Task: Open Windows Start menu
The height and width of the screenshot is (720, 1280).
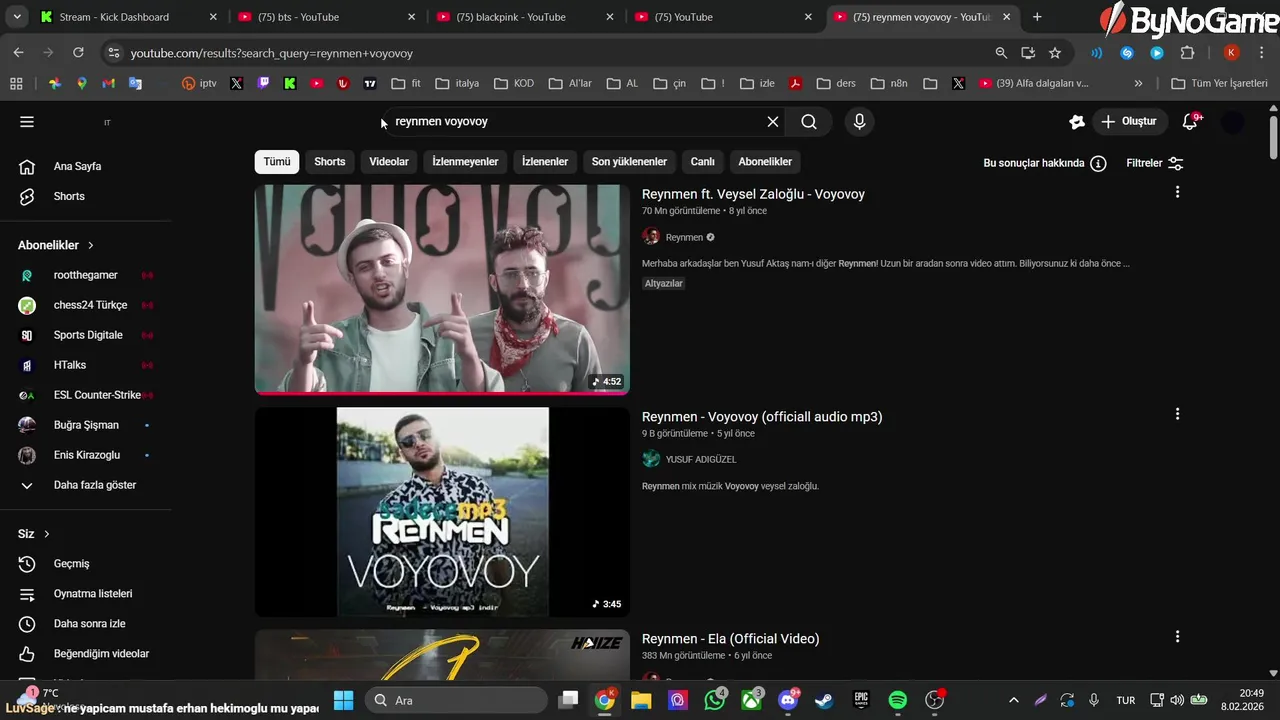Action: pyautogui.click(x=343, y=700)
